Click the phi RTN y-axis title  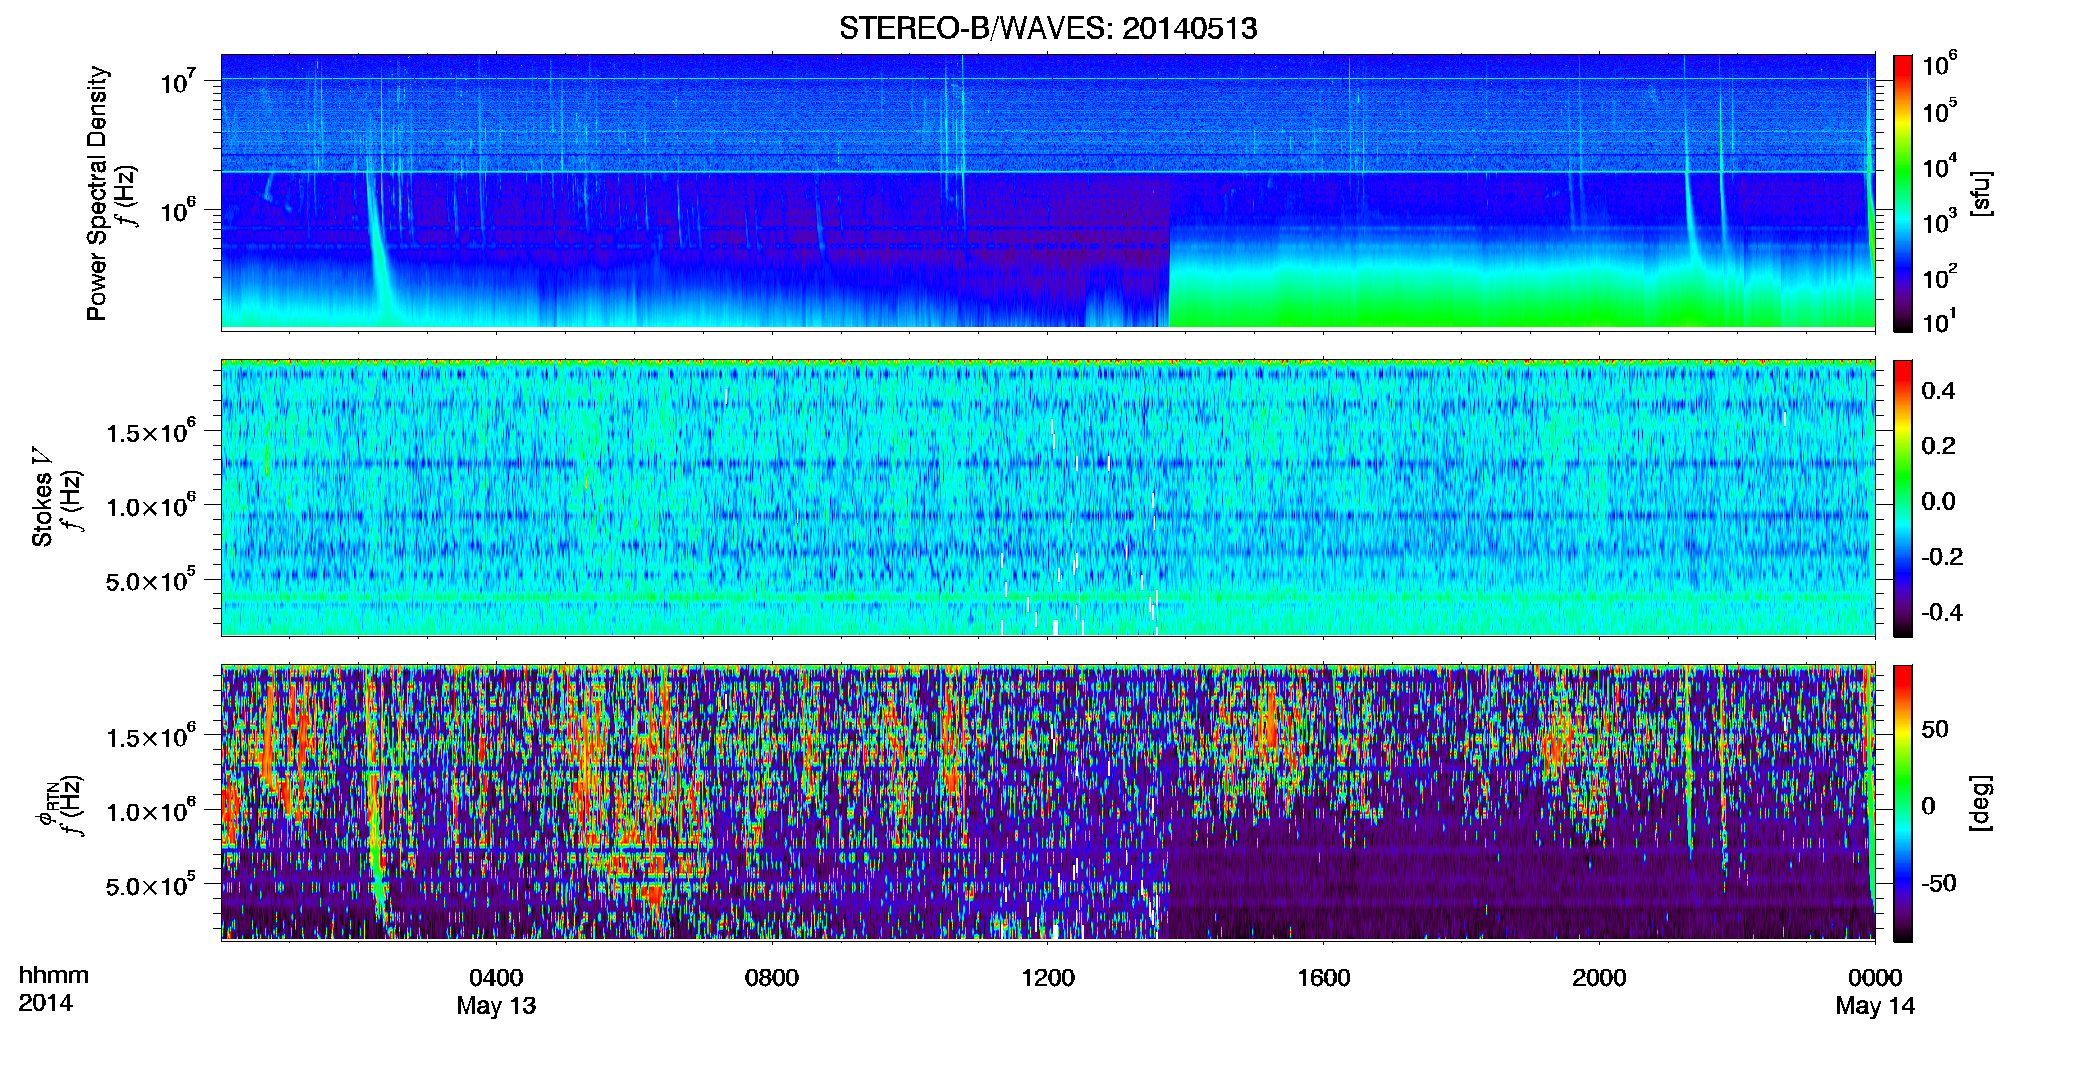(46, 803)
